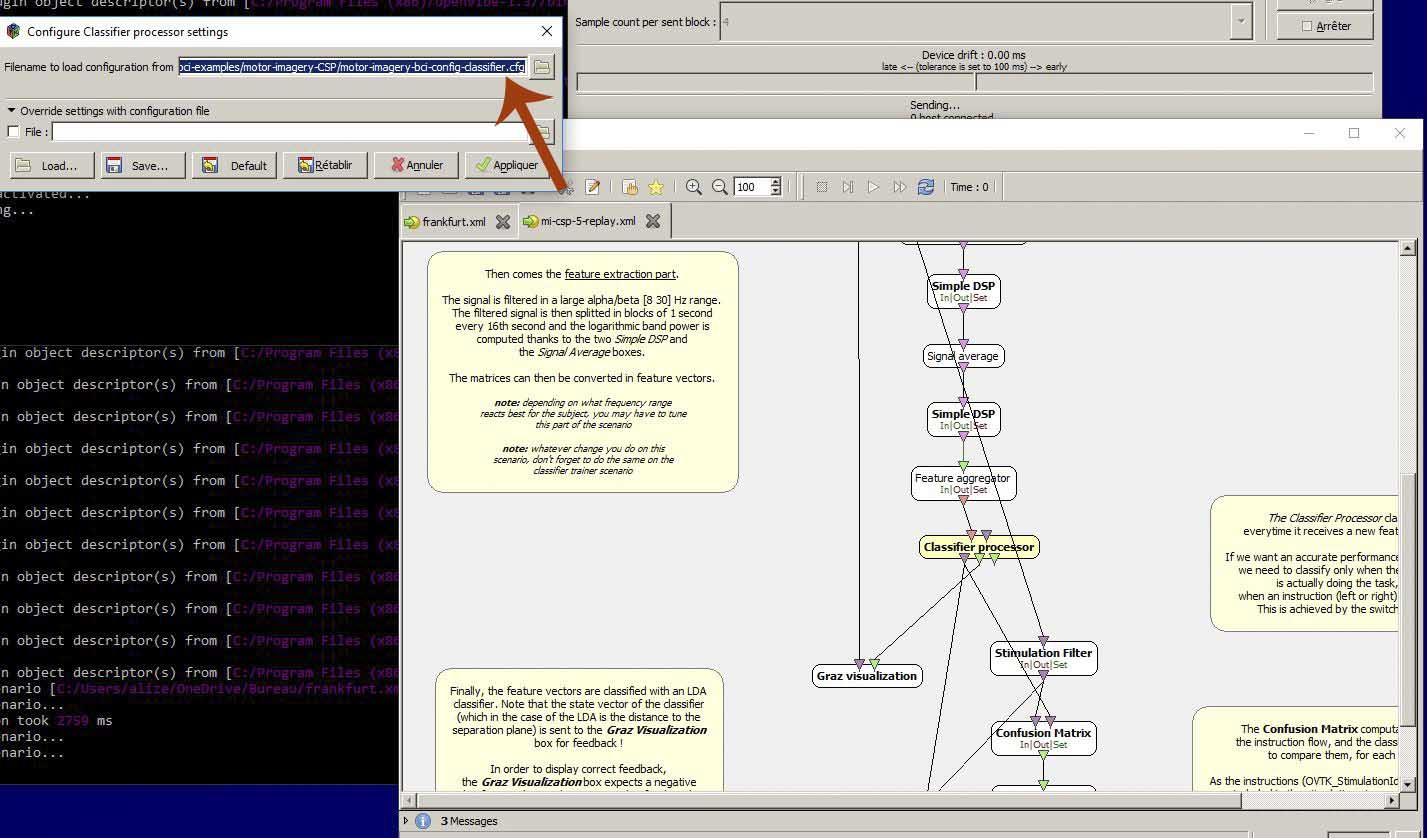Click the 'Time : 0' toolbar label
Viewport: 1427px width, 838px height.
pos(969,187)
